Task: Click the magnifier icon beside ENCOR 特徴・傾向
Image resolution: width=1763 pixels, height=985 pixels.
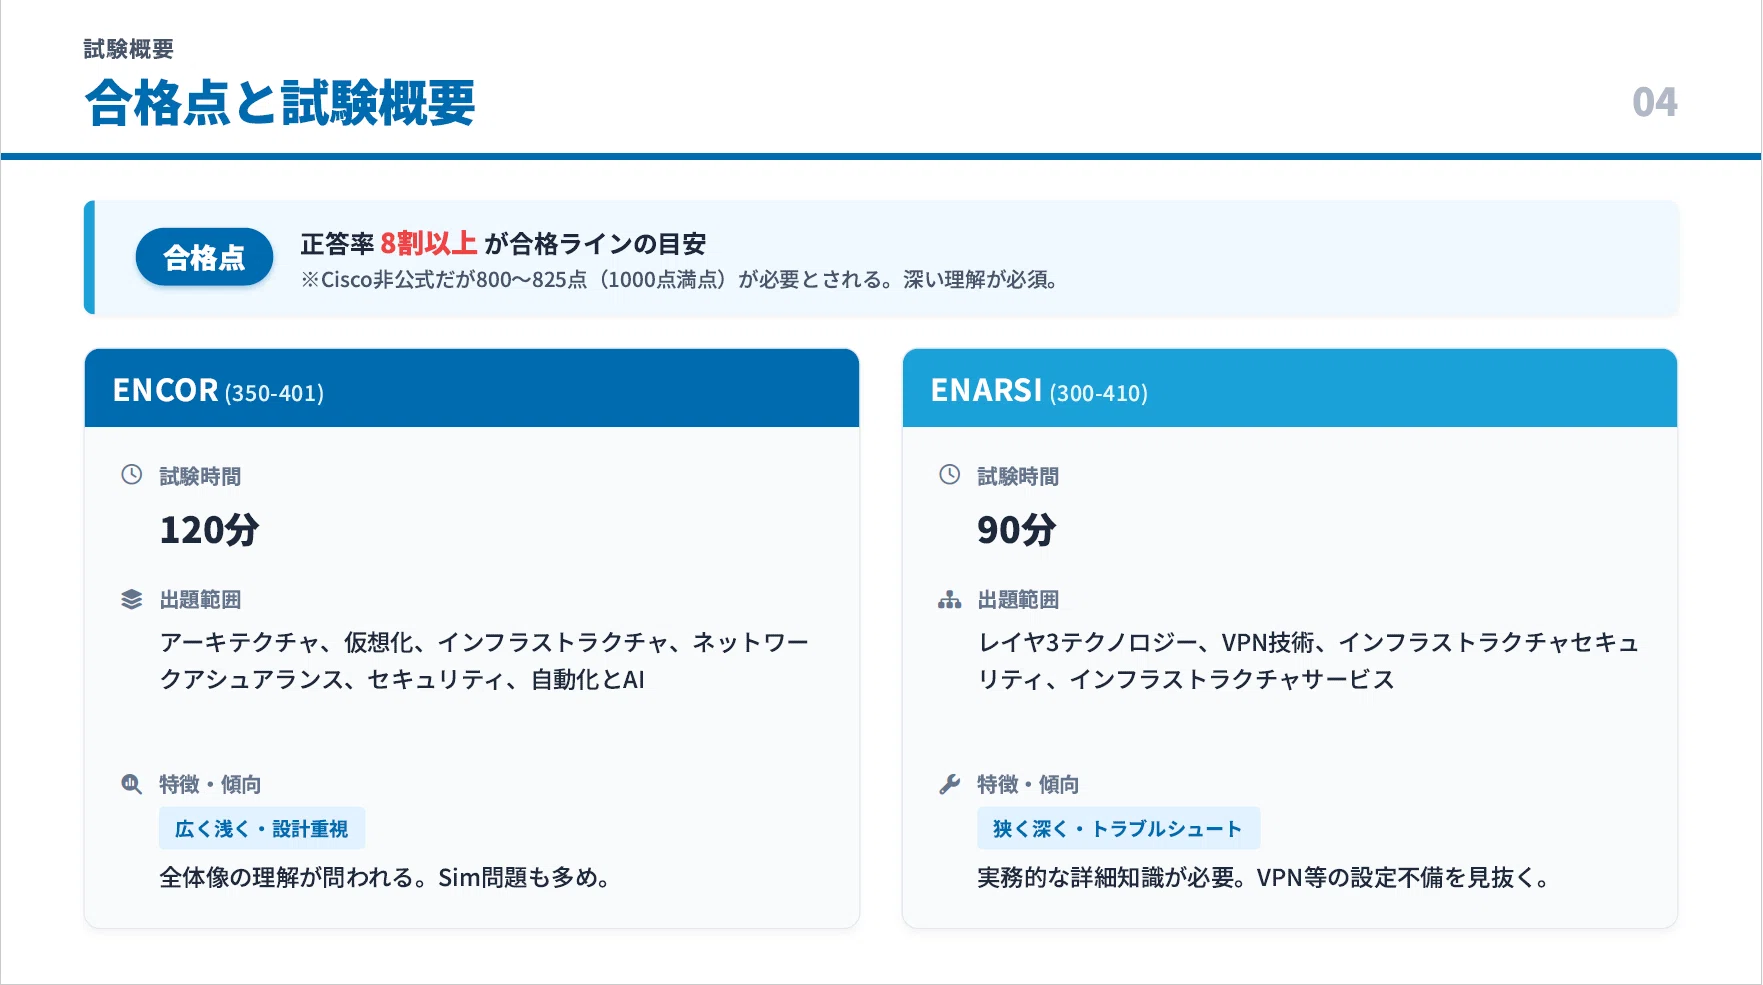Action: (132, 784)
